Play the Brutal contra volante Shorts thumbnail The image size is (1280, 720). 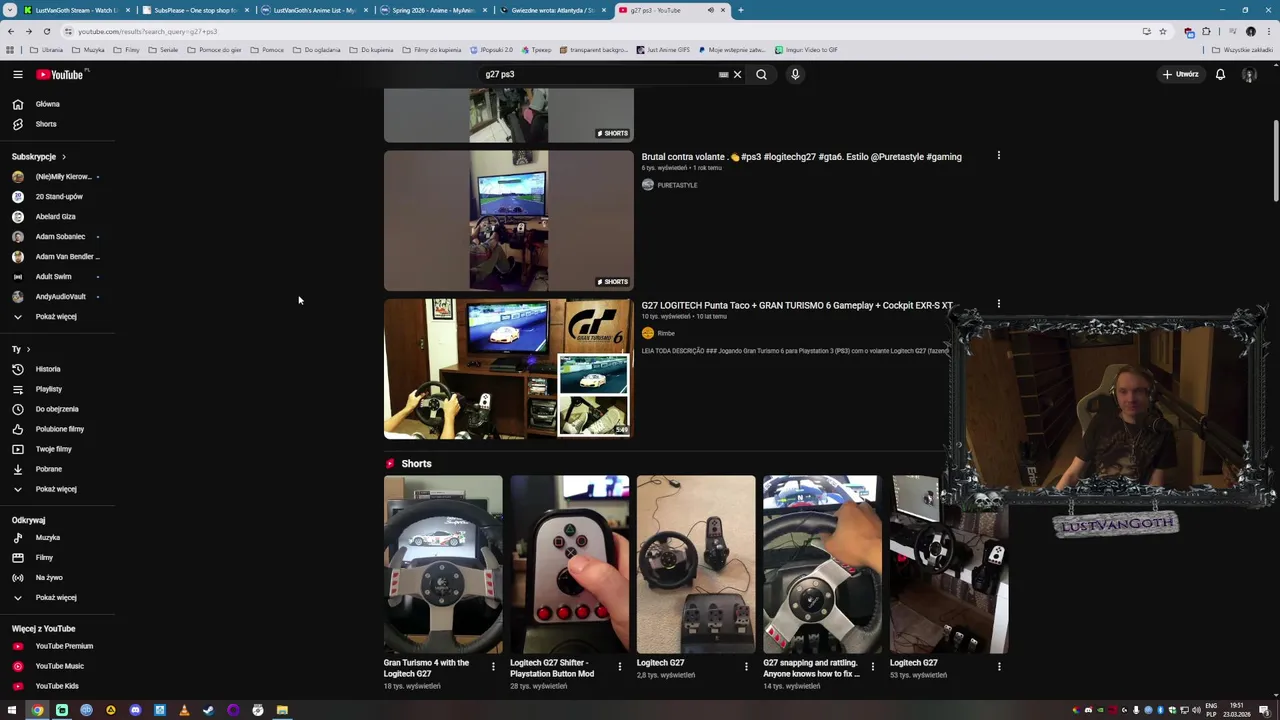(x=509, y=220)
